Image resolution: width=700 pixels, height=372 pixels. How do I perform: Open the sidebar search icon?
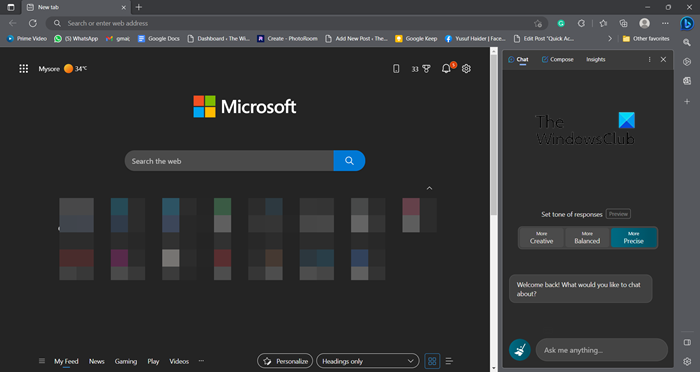(x=687, y=42)
